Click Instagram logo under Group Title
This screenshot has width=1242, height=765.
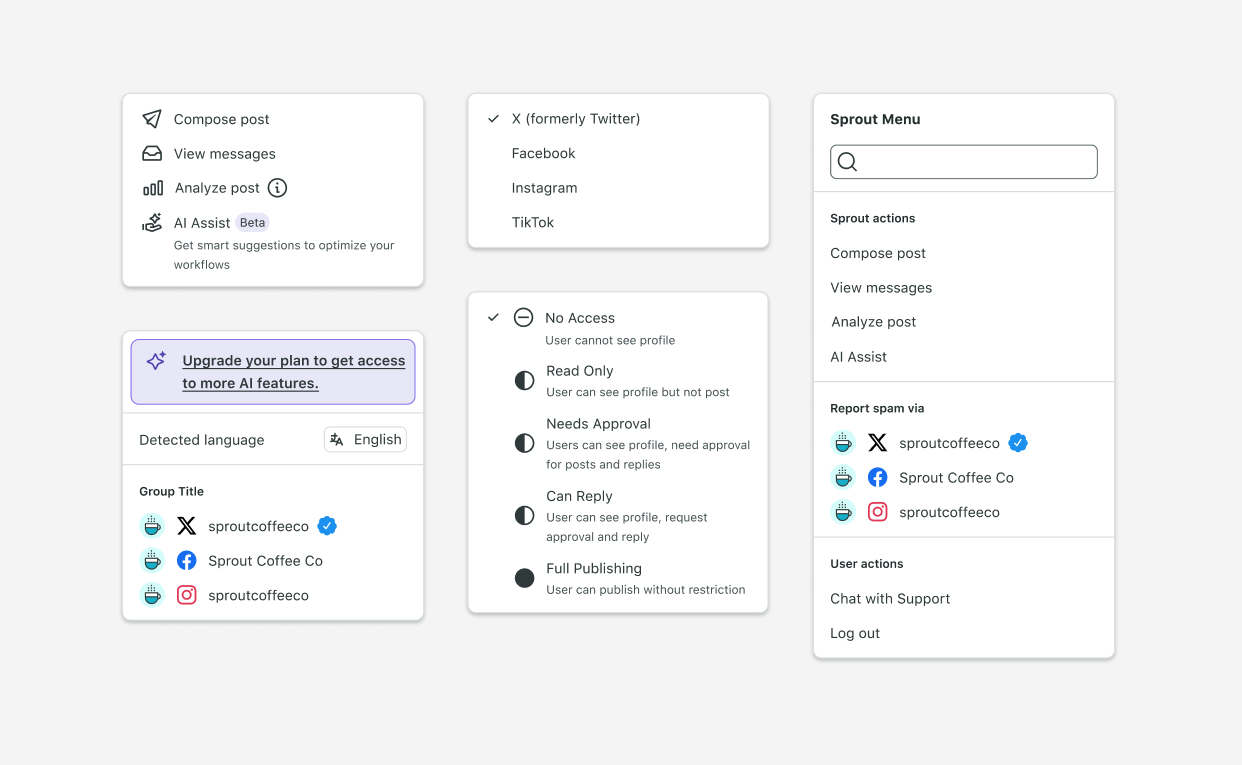187,595
